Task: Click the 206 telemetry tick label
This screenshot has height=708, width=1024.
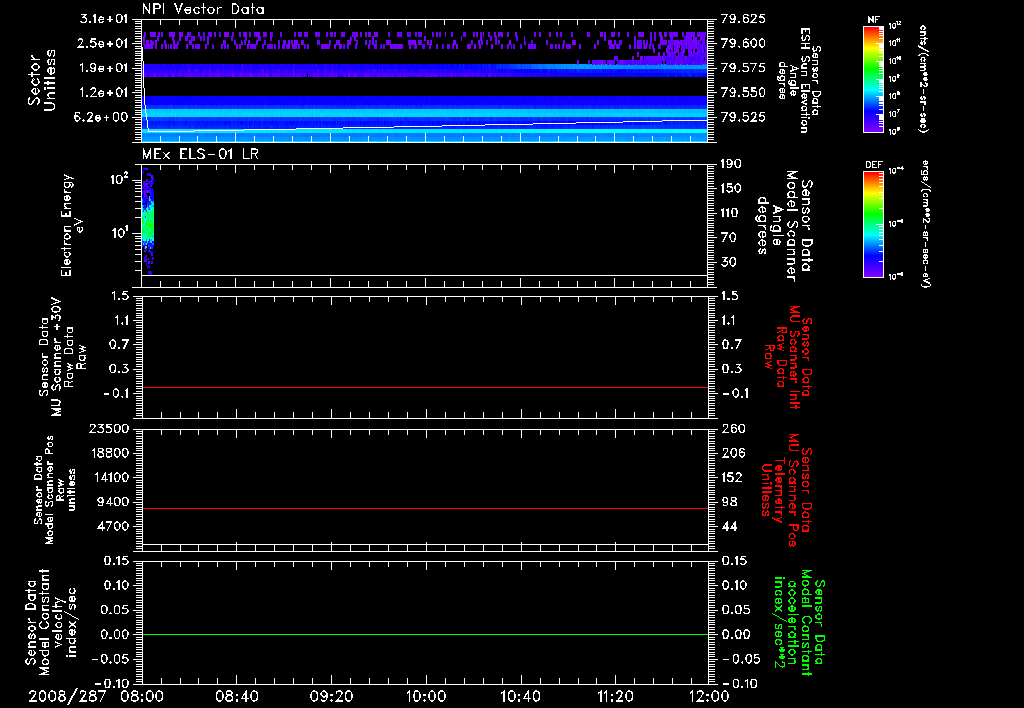Action: pos(732,453)
